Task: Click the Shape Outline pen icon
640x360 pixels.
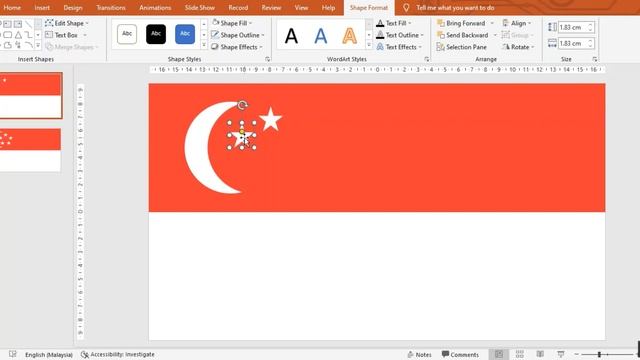Action: coord(215,35)
